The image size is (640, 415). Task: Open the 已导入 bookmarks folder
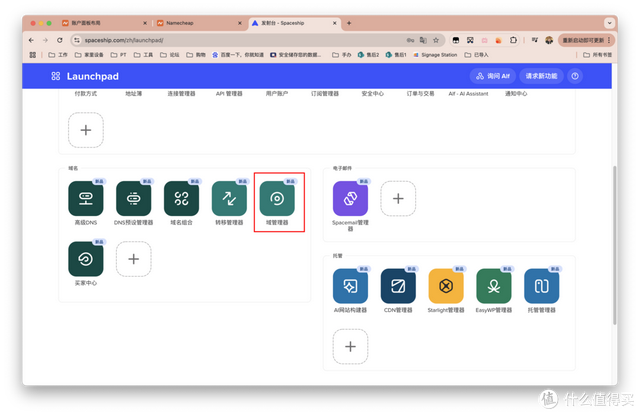pyautogui.click(x=476, y=55)
